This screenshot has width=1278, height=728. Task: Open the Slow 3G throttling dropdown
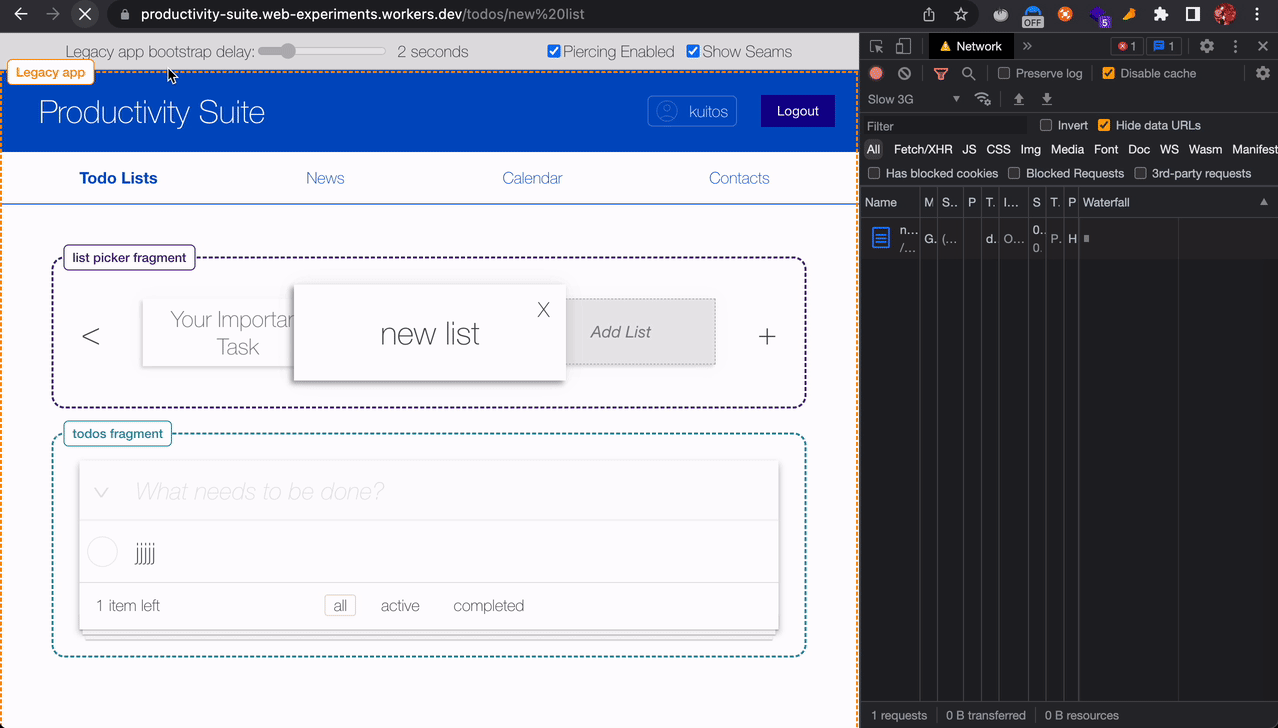(914, 99)
